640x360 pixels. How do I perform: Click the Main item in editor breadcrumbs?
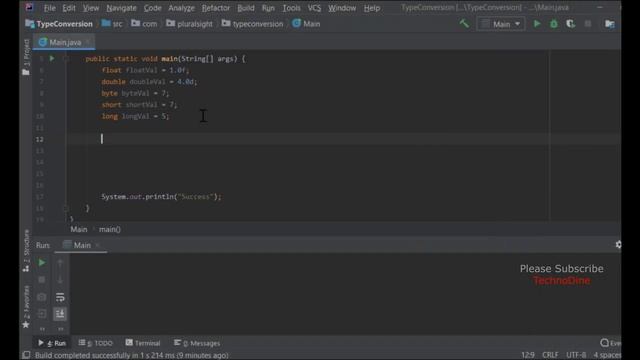click(x=79, y=229)
